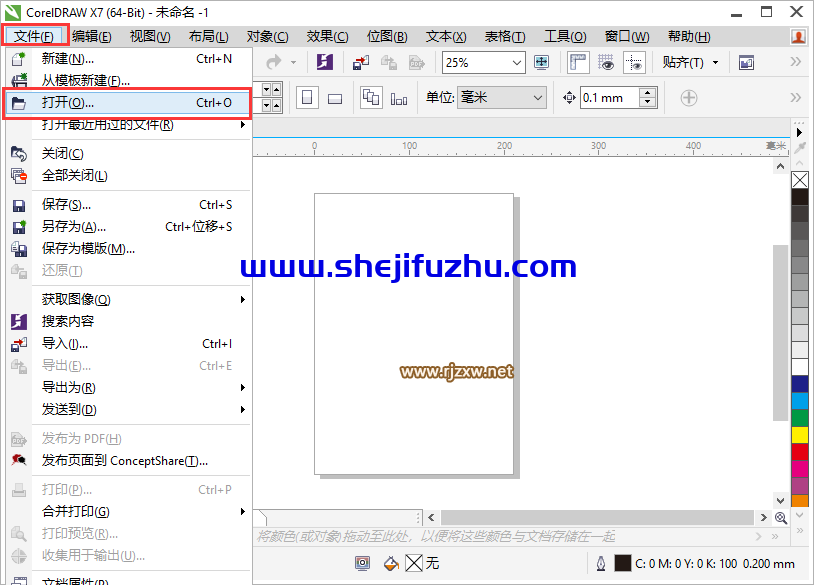Click the zoom navigator magnifier icon

[781, 518]
